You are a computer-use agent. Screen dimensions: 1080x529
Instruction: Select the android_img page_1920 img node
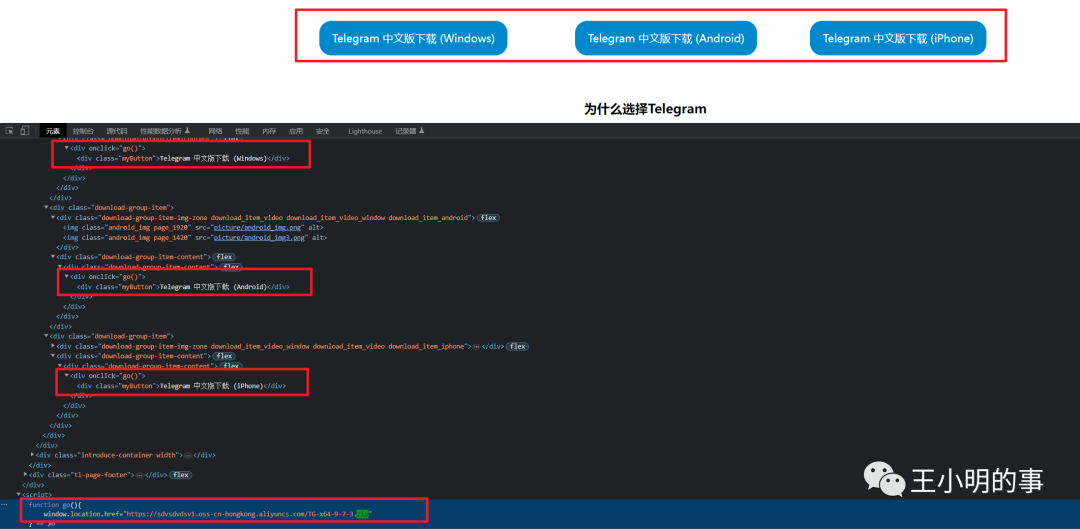(x=193, y=227)
